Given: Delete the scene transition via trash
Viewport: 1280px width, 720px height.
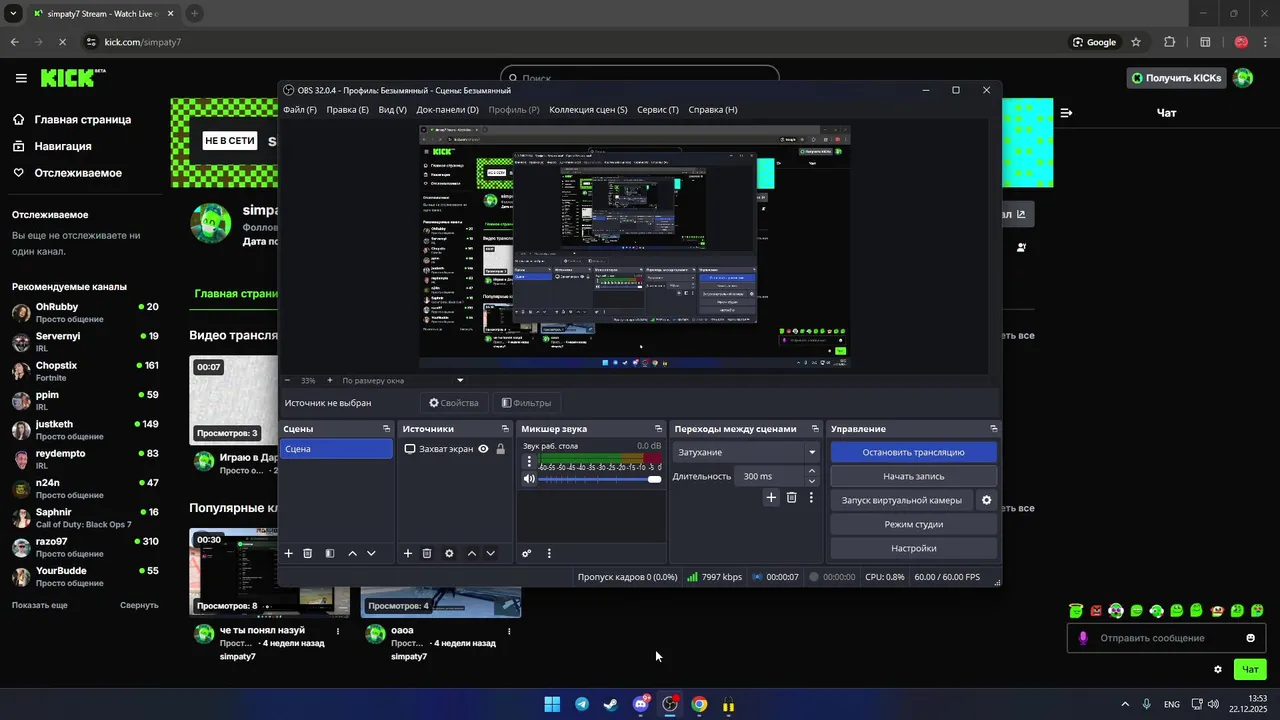Looking at the screenshot, I should tap(791, 497).
